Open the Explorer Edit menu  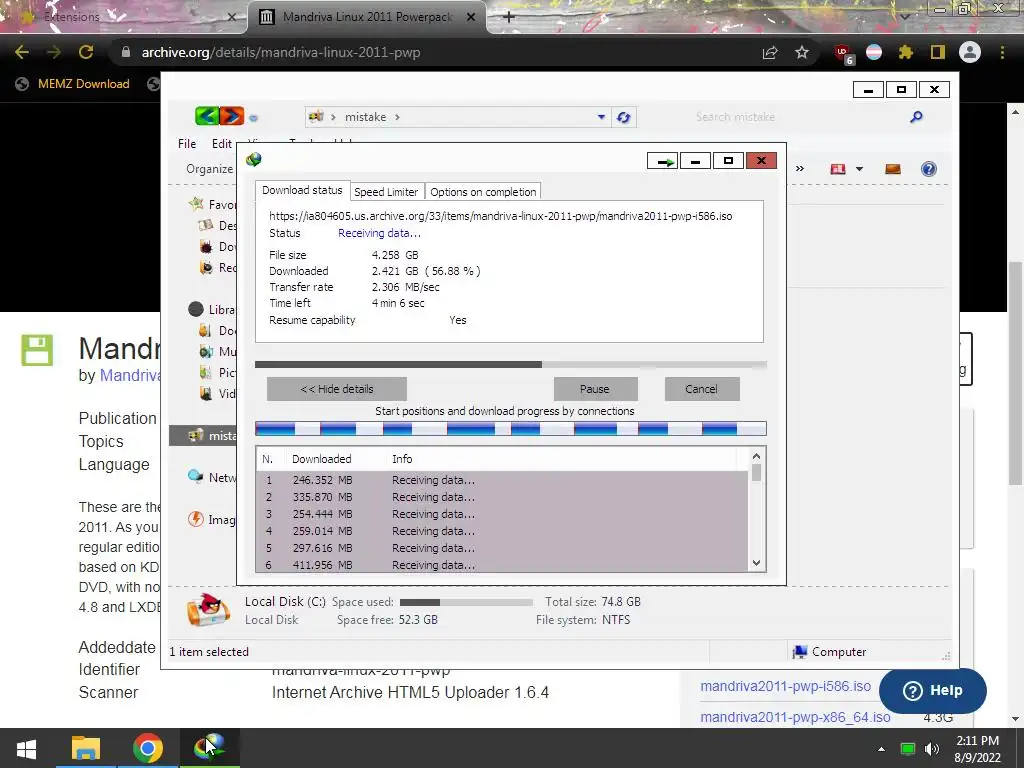pyautogui.click(x=221, y=144)
